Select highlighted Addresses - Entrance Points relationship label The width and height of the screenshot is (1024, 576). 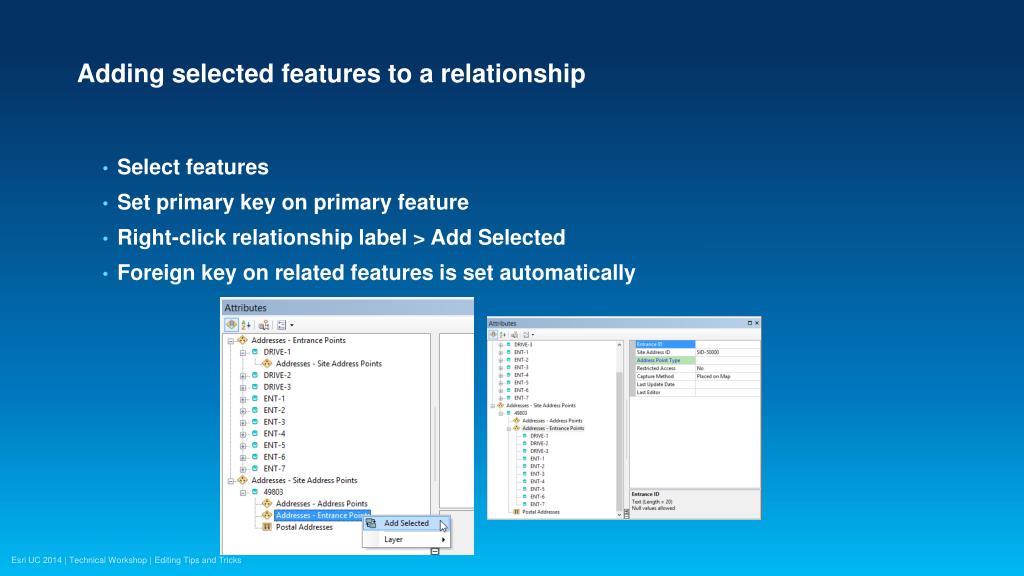pyautogui.click(x=323, y=515)
